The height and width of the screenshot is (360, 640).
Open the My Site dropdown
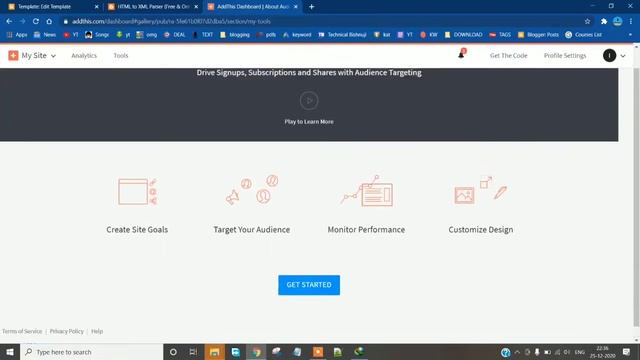click(x=39, y=56)
